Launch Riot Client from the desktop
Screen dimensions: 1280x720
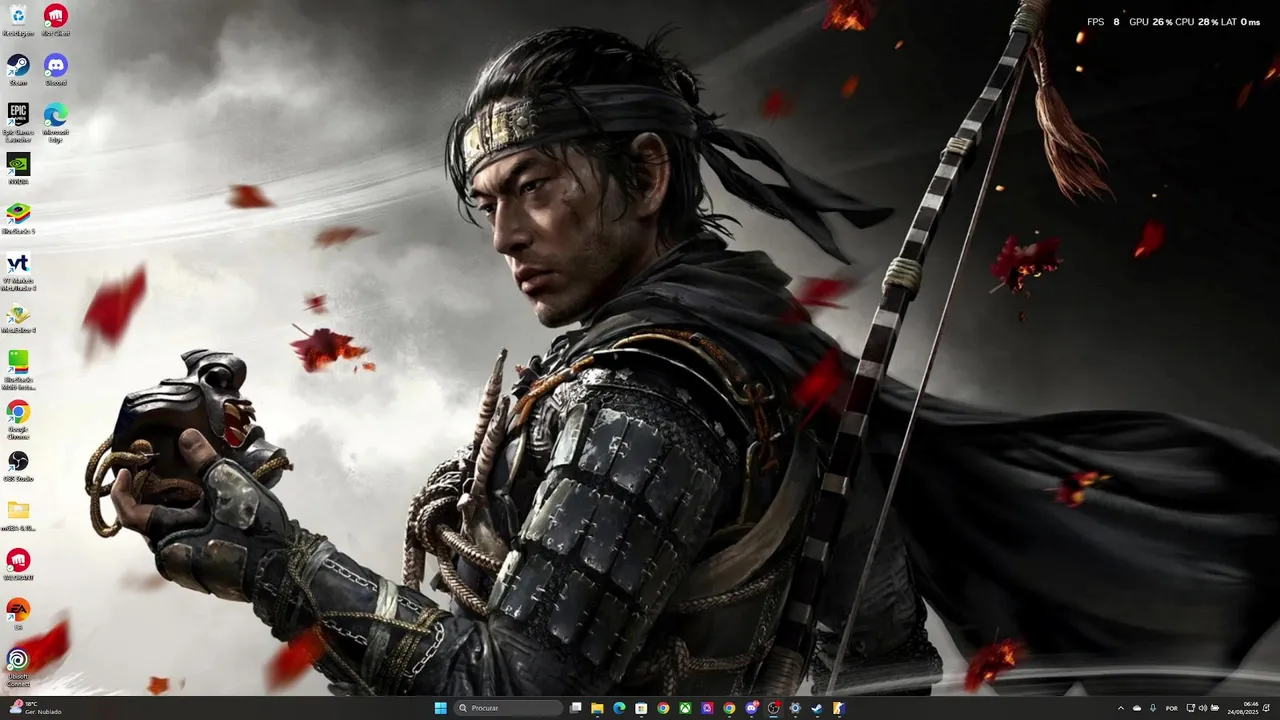click(x=56, y=19)
